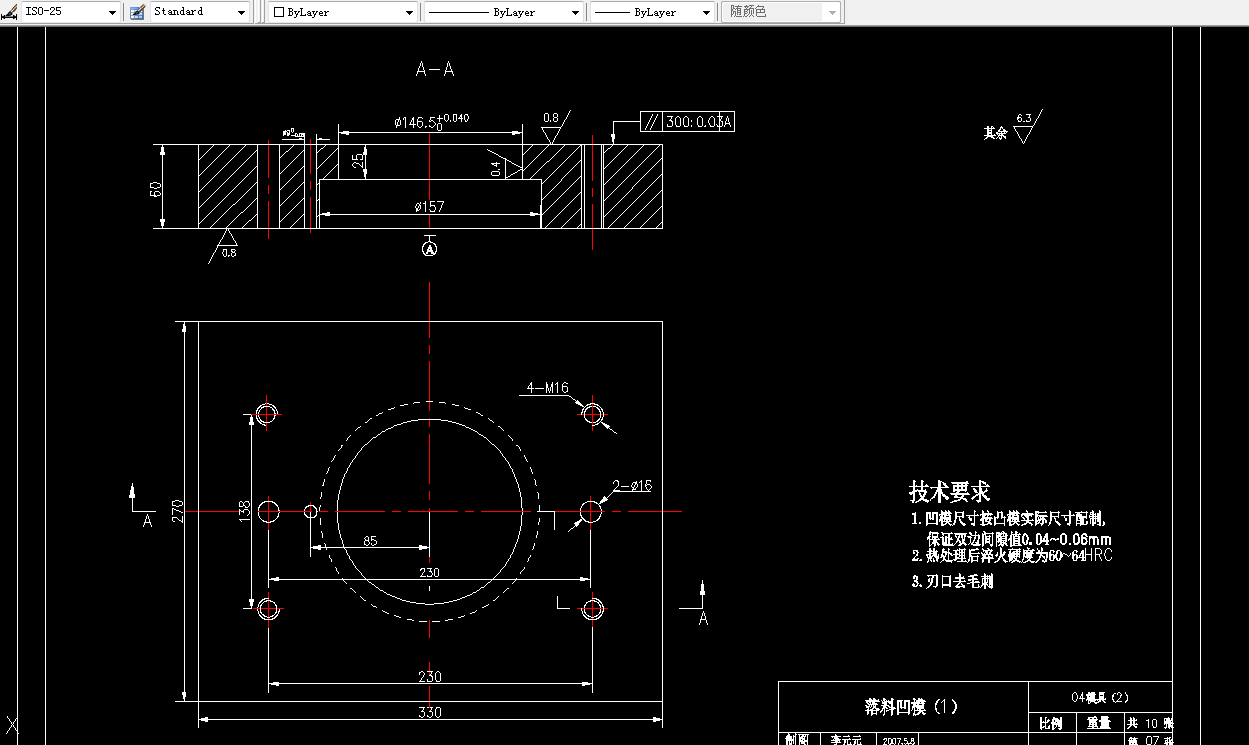
Task: Open the ISO-25 dimension style dropdown
Action: (112, 13)
